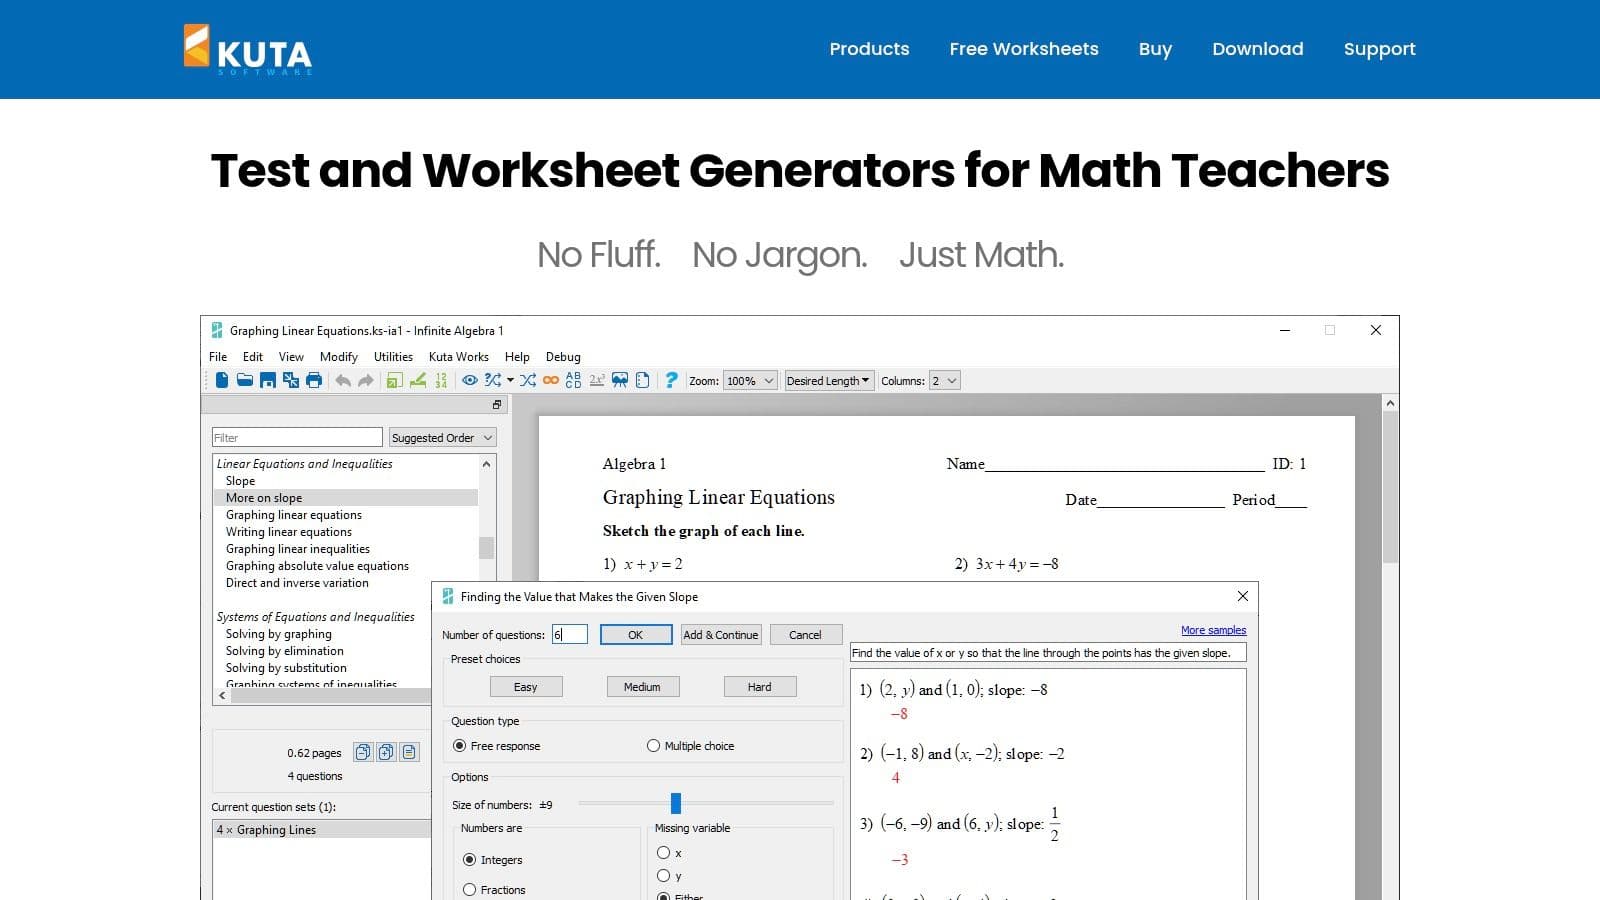Image resolution: width=1600 pixels, height=900 pixels.
Task: Save the current worksheet
Action: 267,380
